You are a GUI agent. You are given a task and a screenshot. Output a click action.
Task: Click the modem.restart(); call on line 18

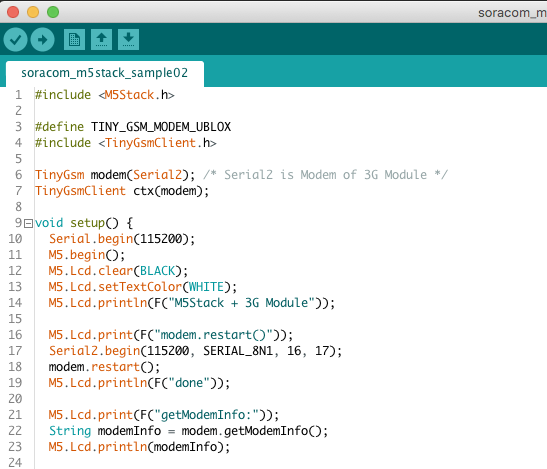pyautogui.click(x=104, y=367)
